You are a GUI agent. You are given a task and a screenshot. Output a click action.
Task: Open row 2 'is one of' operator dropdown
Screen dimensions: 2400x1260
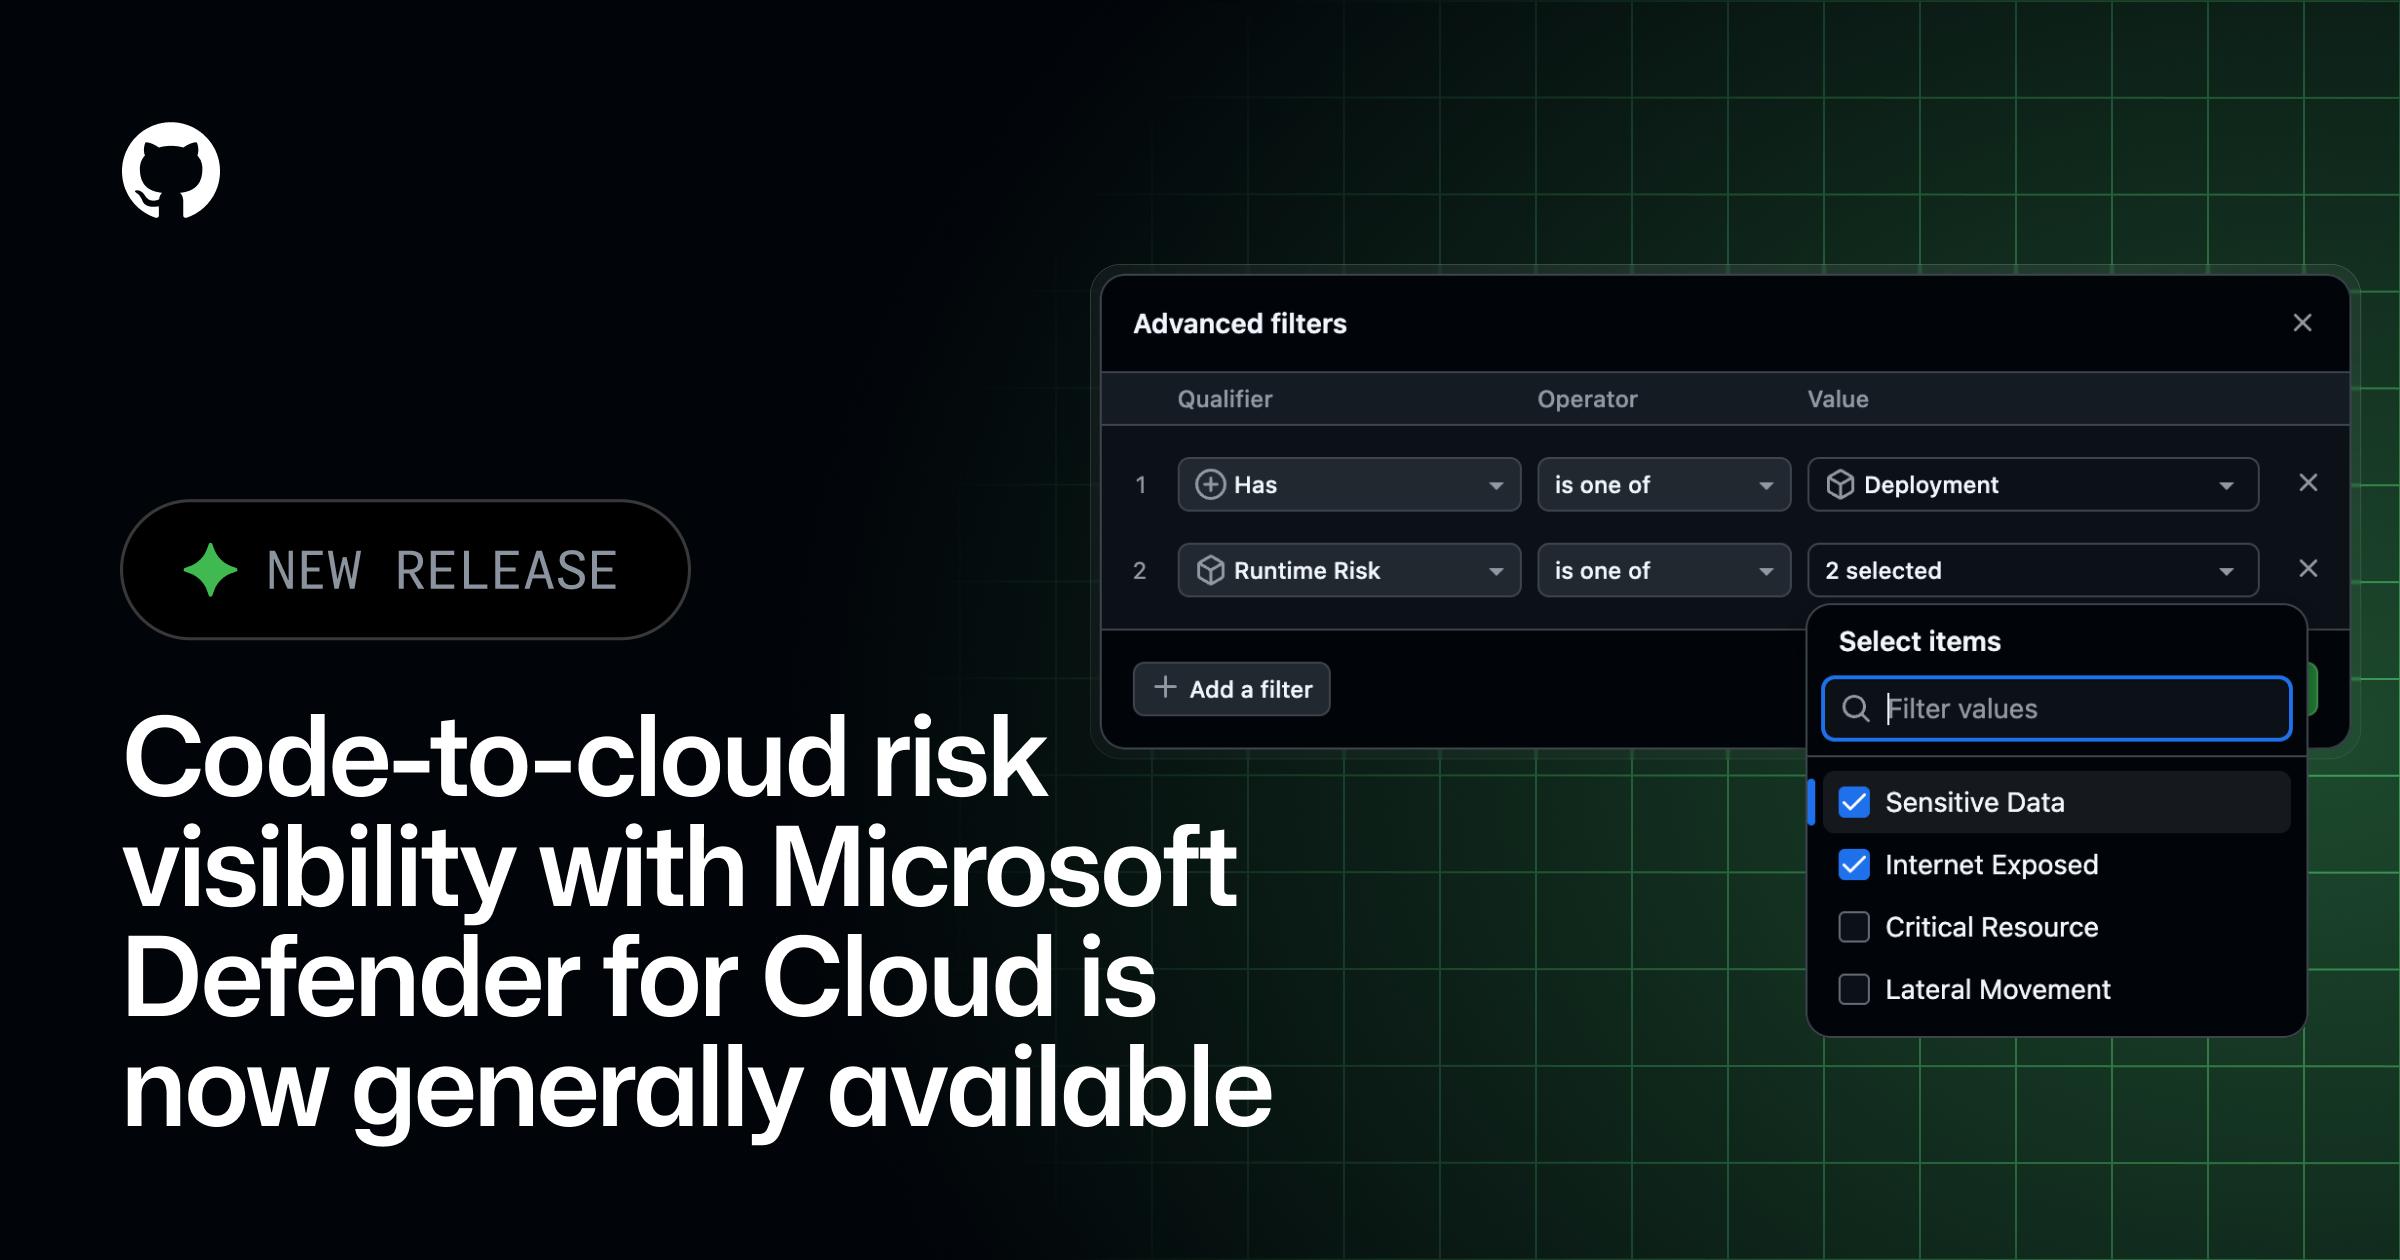(1664, 570)
